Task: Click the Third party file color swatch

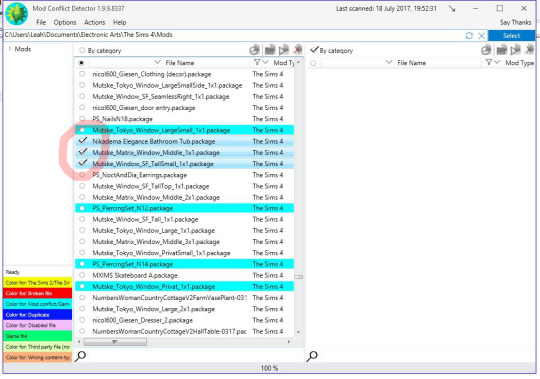Action: coord(38,347)
